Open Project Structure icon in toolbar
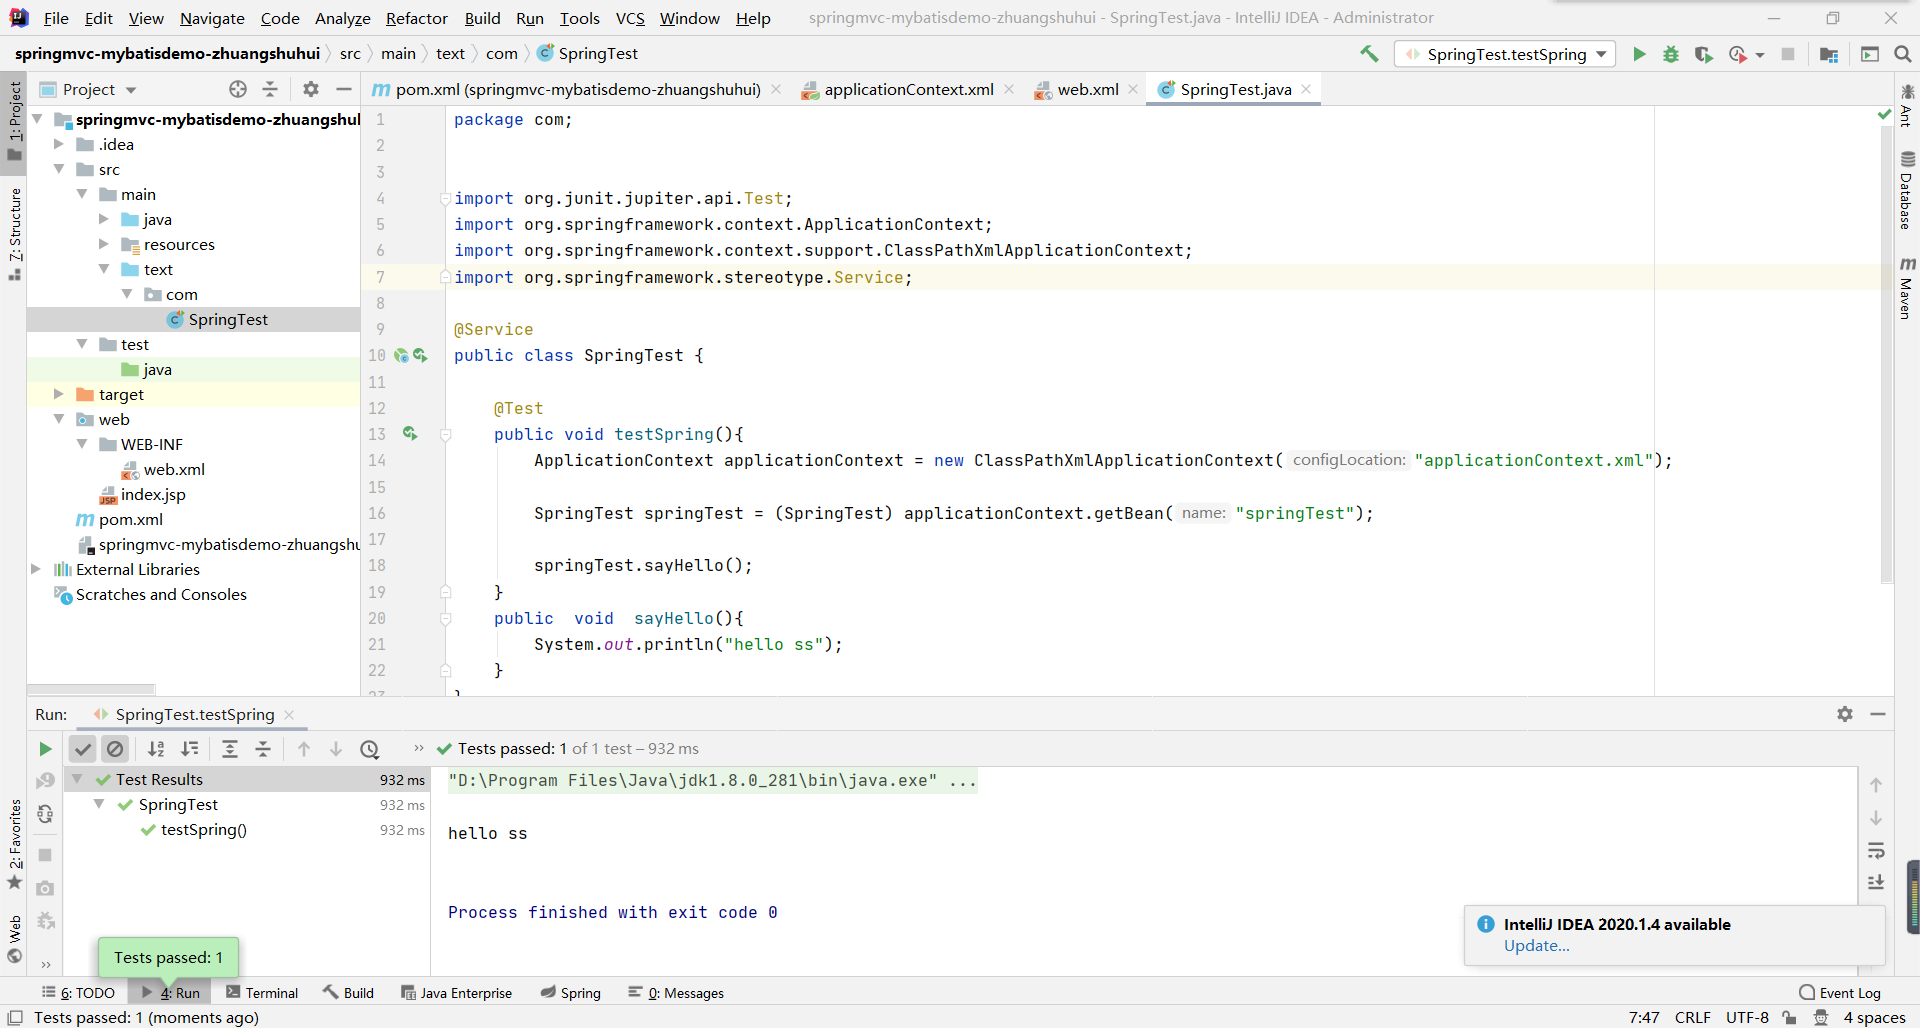 tap(1829, 54)
